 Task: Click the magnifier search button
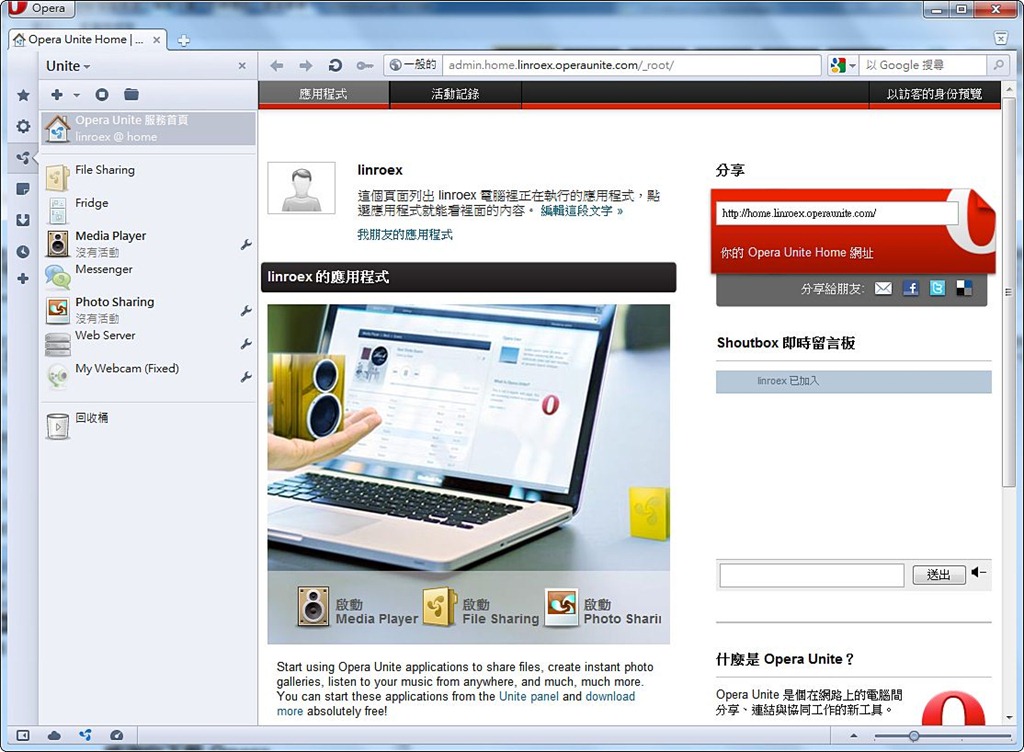click(999, 65)
